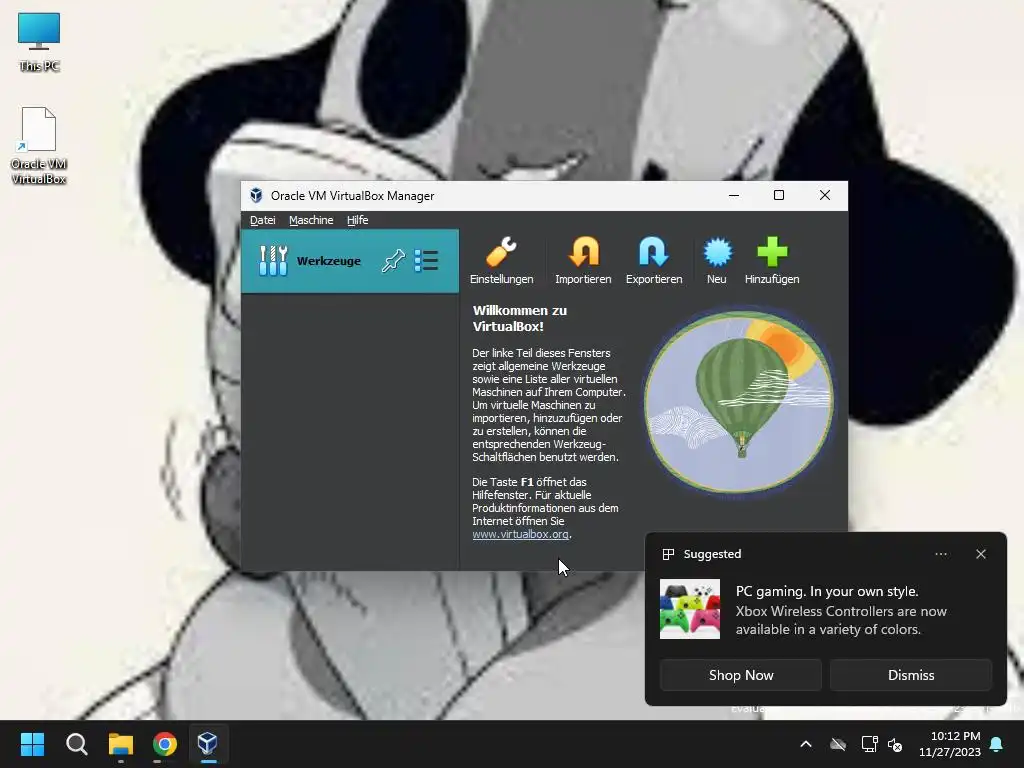Screen dimensions: 1024x768
Task: Click the Xbox controllers thumbnail image
Action: click(x=690, y=609)
